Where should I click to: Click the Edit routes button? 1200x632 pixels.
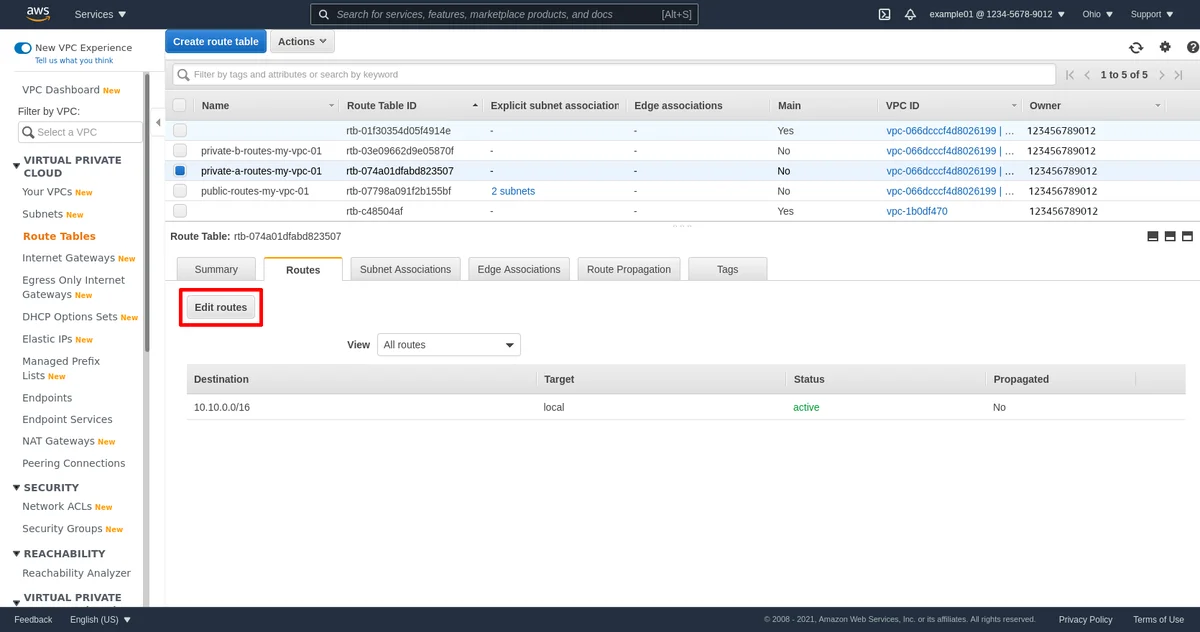point(221,307)
